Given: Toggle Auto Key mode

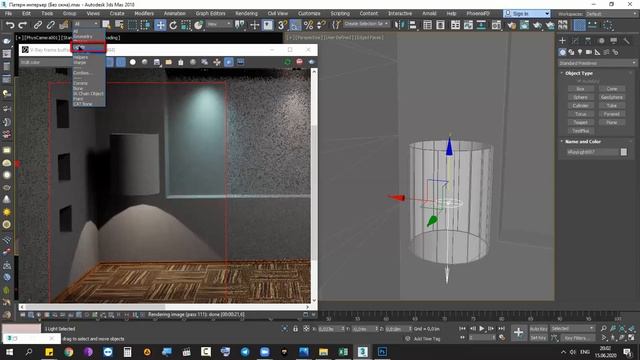Looking at the screenshot, I should (538, 329).
